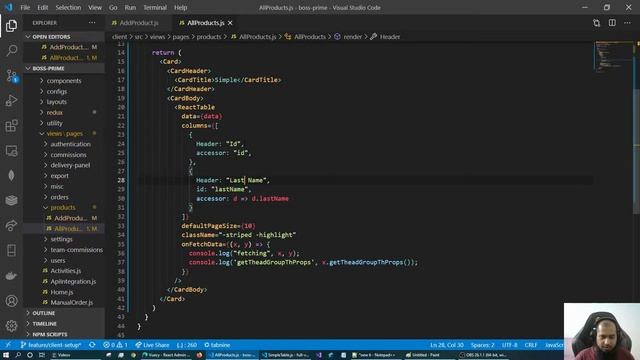This screenshot has width=640, height=360.
Task: Open the Docker whale icon view
Action: (x=11, y=276)
